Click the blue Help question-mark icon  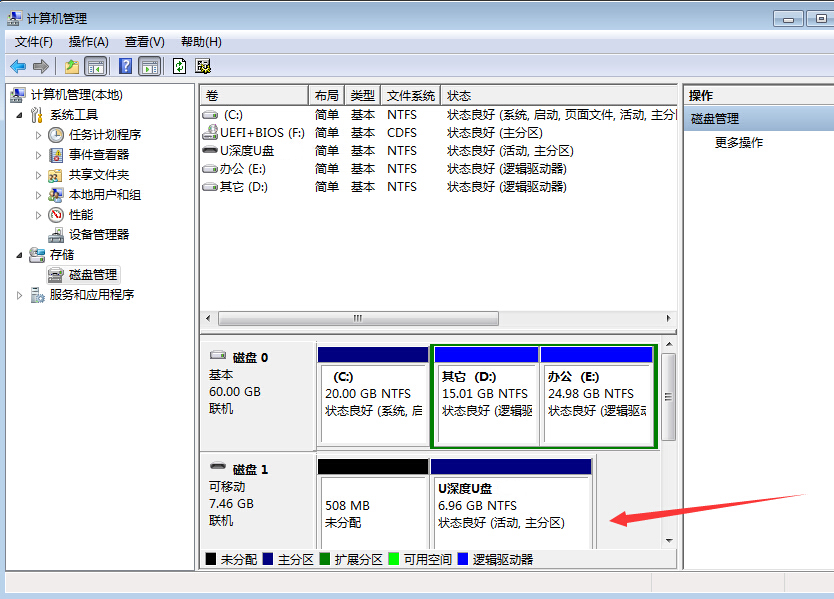[x=125, y=66]
